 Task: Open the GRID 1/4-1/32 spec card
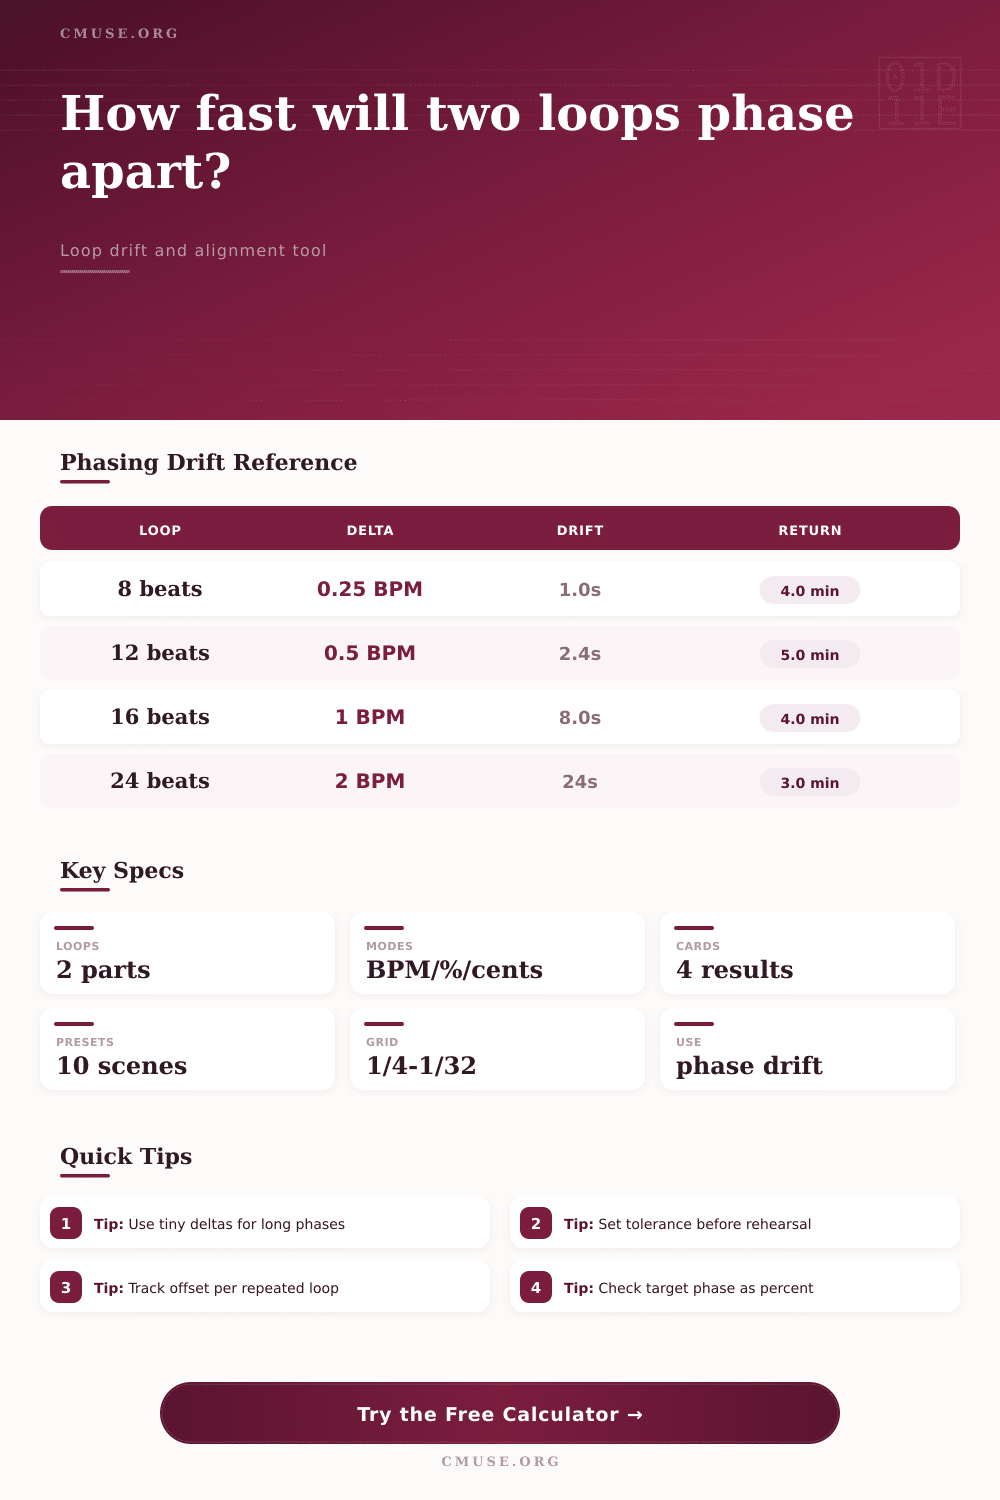(497, 1049)
